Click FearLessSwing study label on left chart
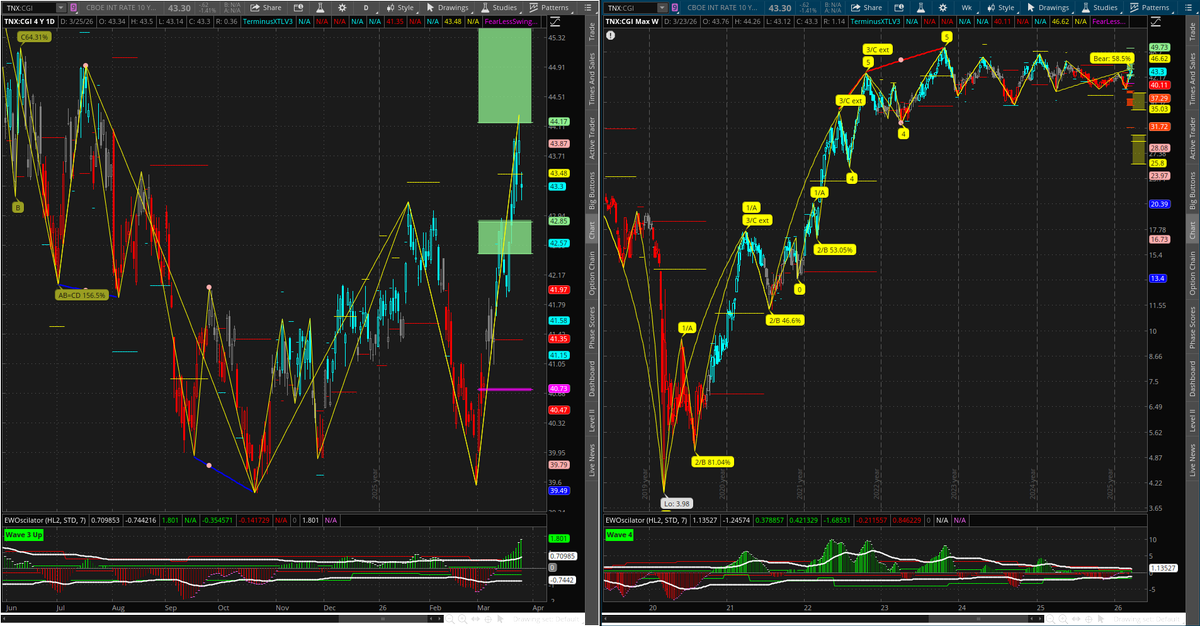The width and height of the screenshot is (1200, 626). [x=511, y=22]
